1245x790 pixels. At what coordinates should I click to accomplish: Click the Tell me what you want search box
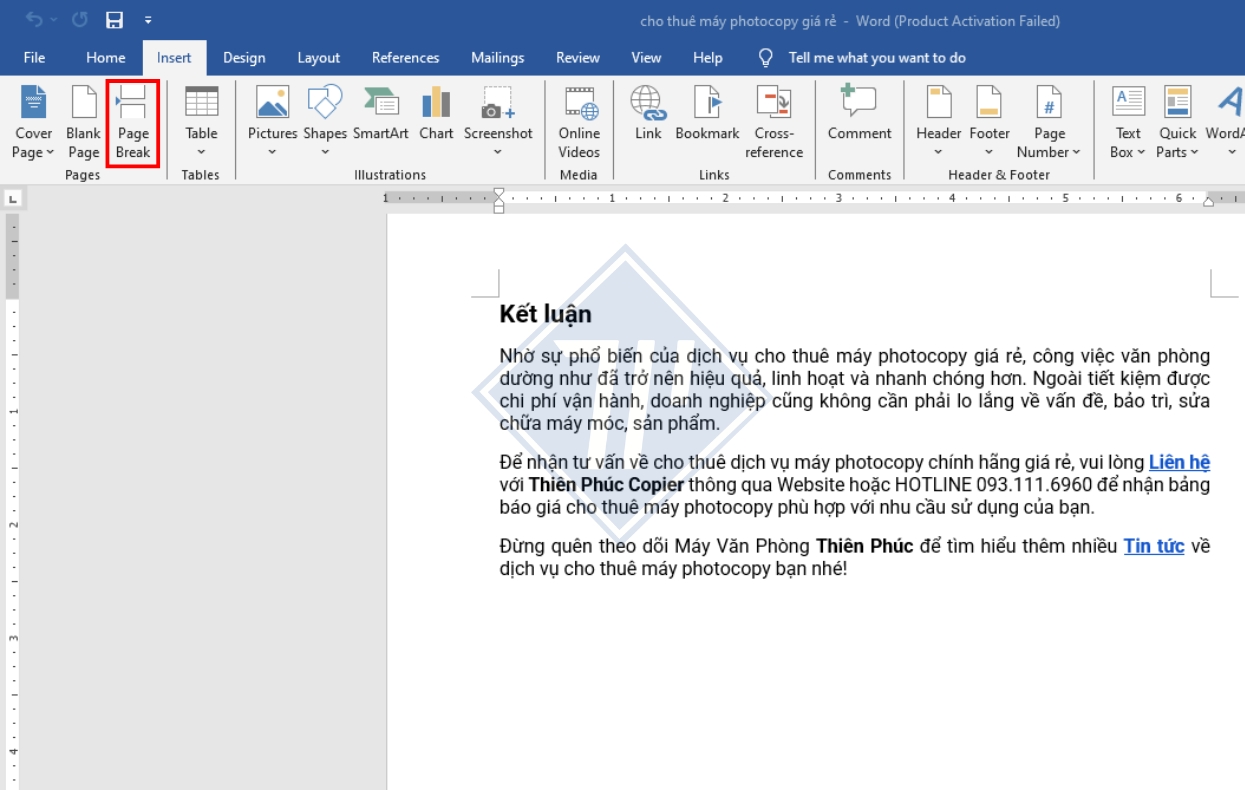click(x=876, y=58)
